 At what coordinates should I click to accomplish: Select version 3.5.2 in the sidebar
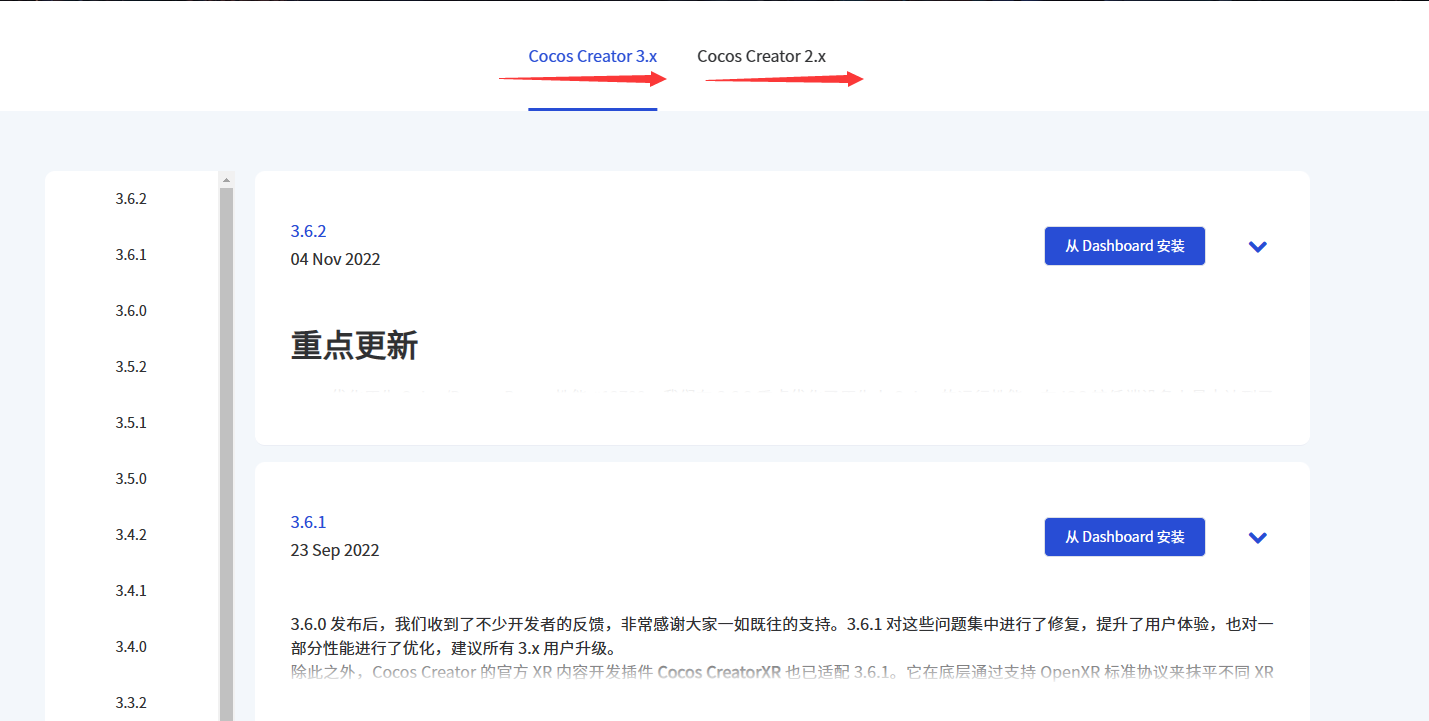(x=131, y=366)
